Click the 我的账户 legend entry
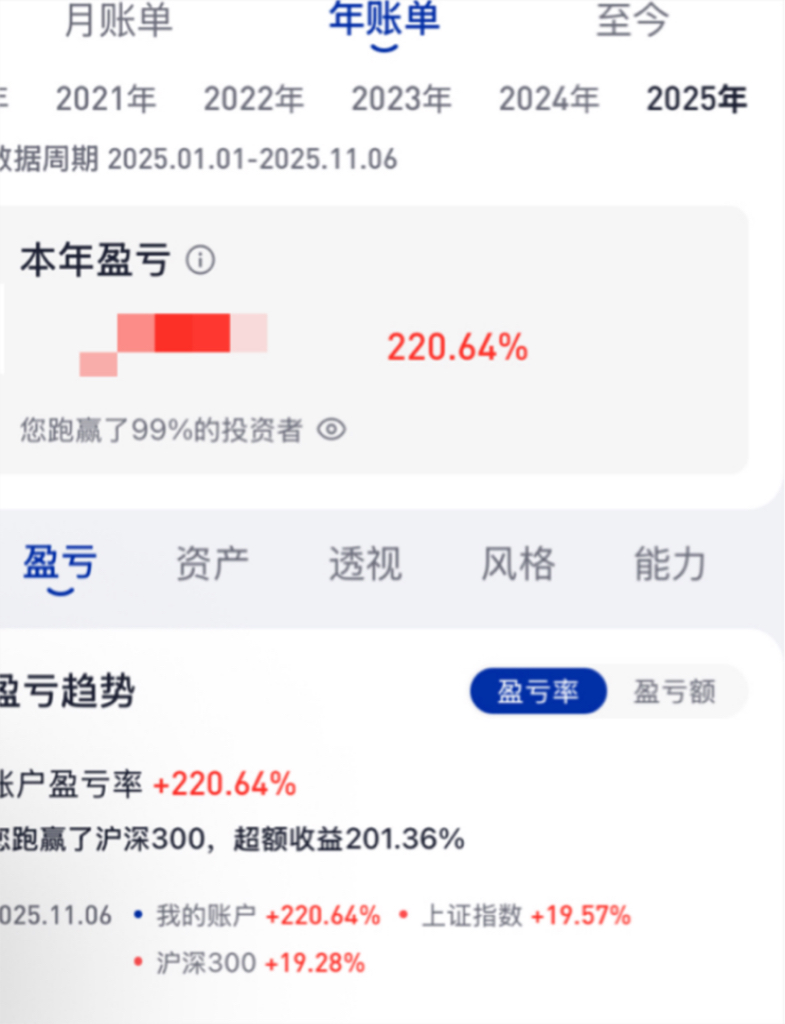This screenshot has width=785, height=1024. pos(206,916)
